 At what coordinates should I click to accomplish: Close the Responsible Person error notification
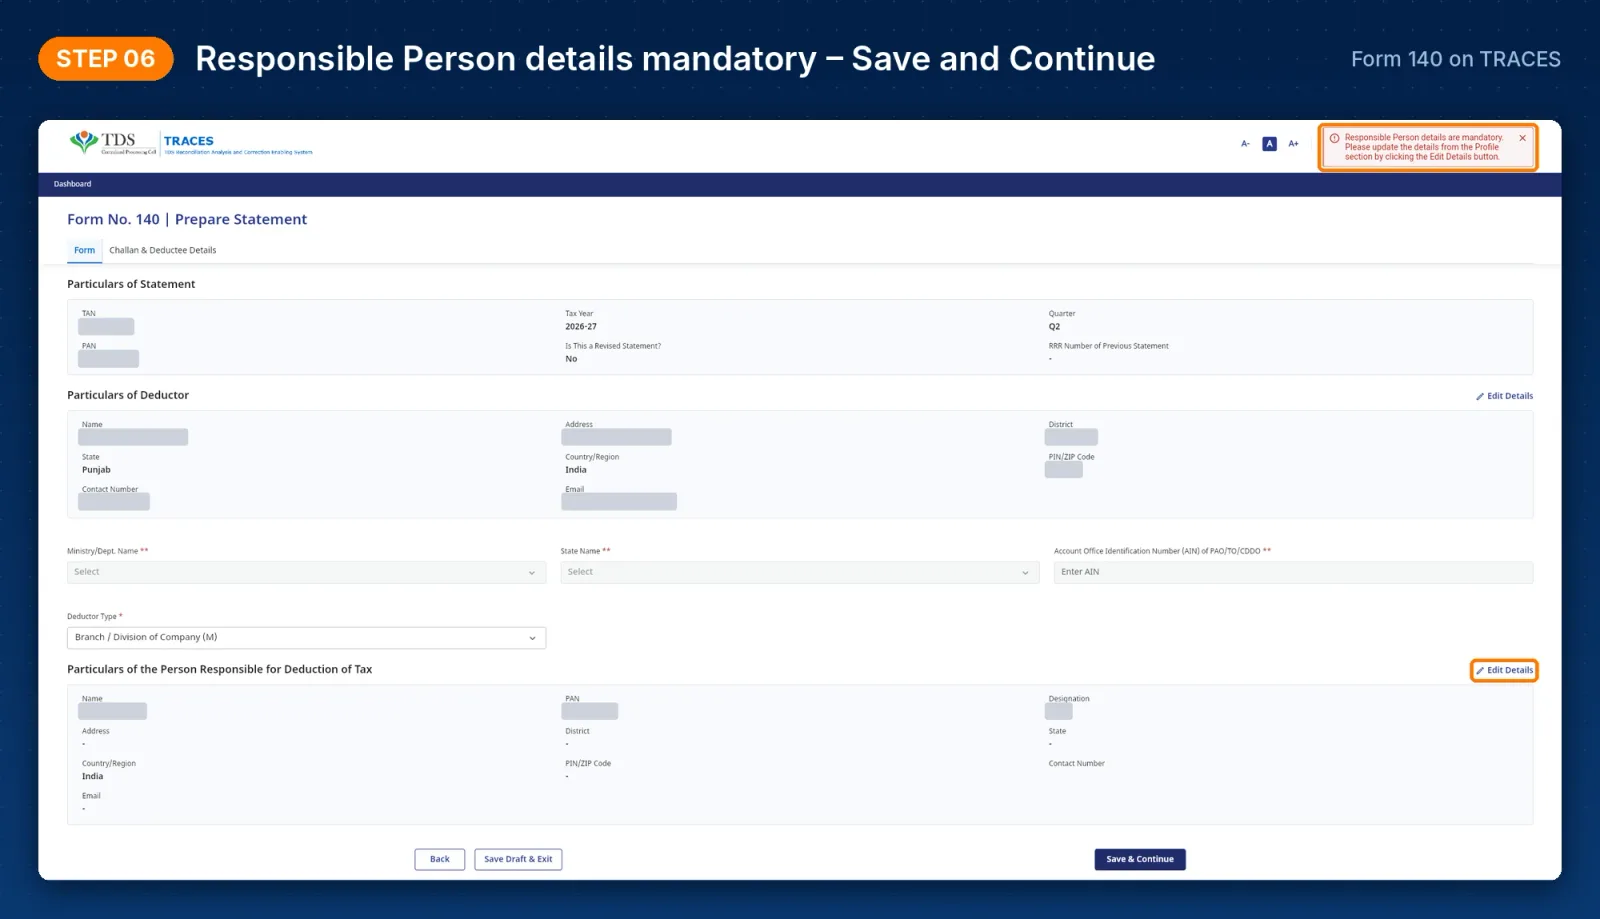tap(1522, 138)
